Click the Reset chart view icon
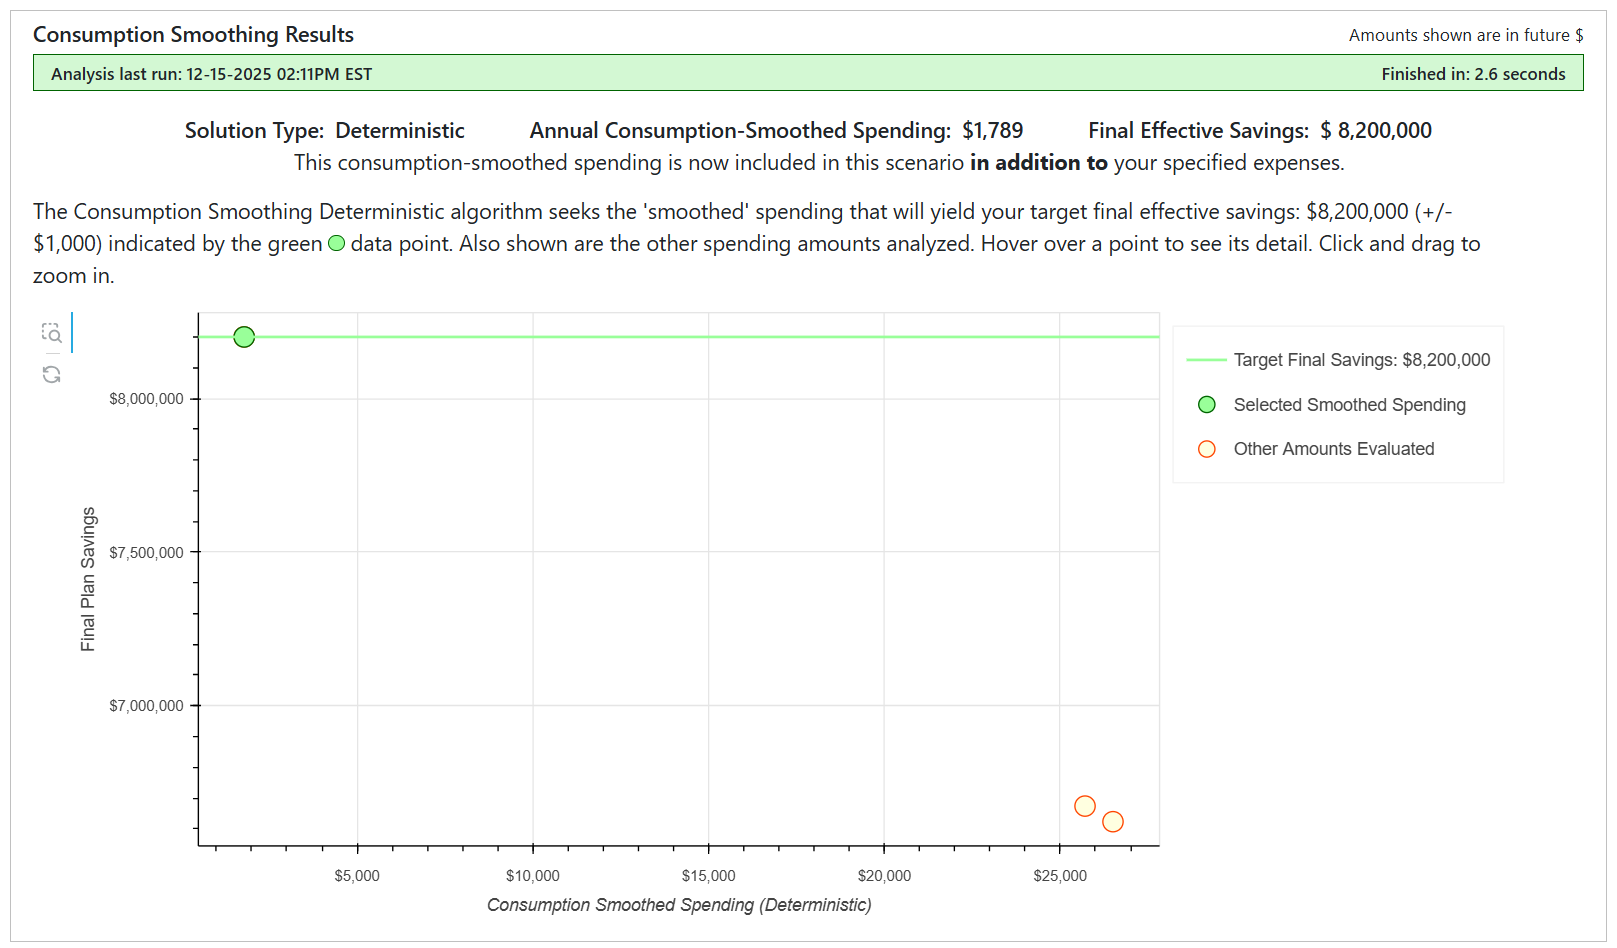Image resolution: width=1617 pixels, height=948 pixels. point(52,374)
